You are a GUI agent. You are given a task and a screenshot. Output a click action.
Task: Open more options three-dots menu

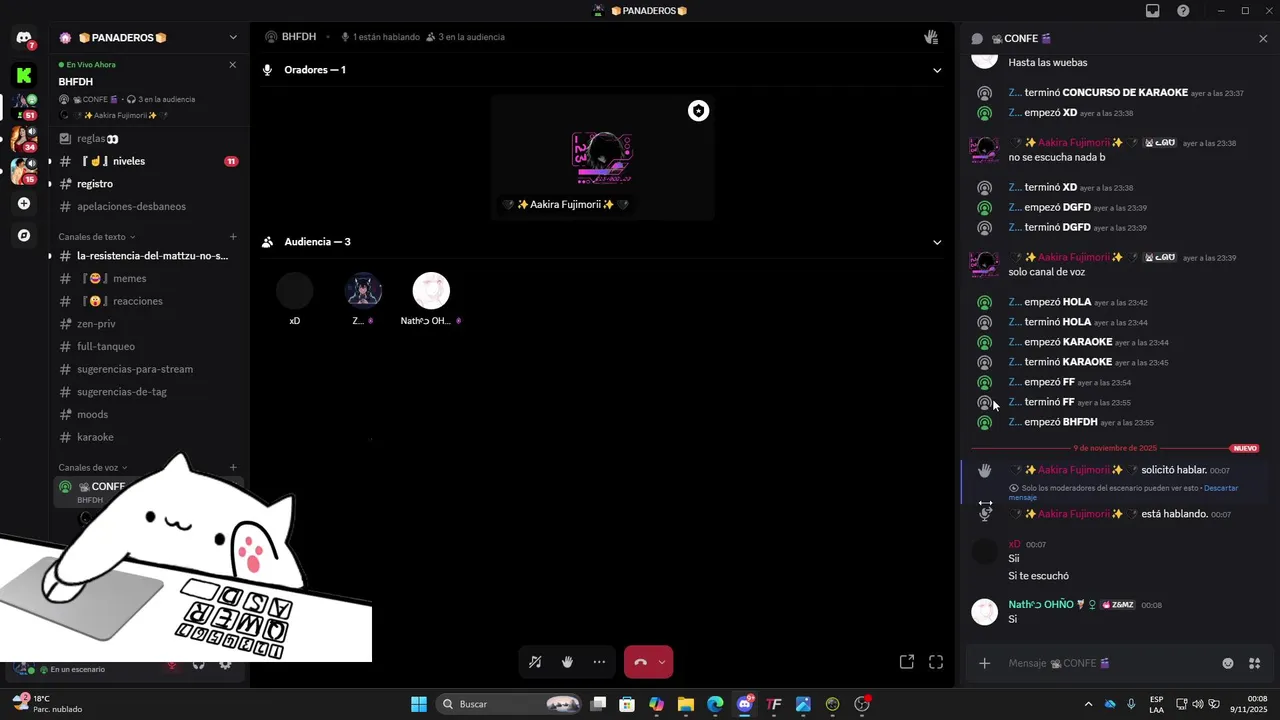[x=599, y=662]
